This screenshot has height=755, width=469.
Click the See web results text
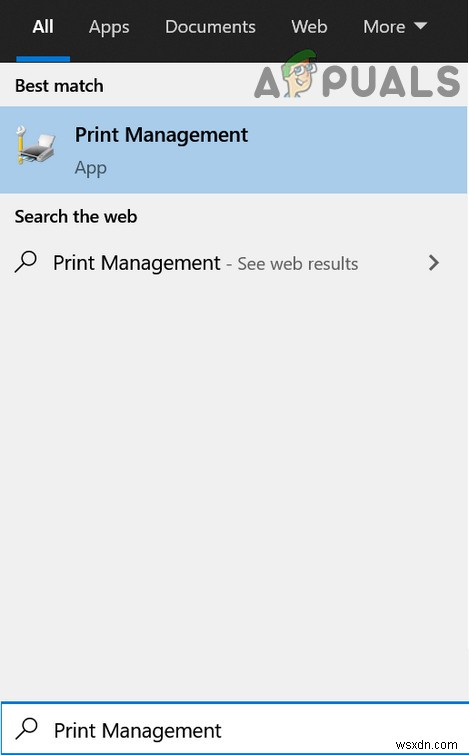[298, 264]
